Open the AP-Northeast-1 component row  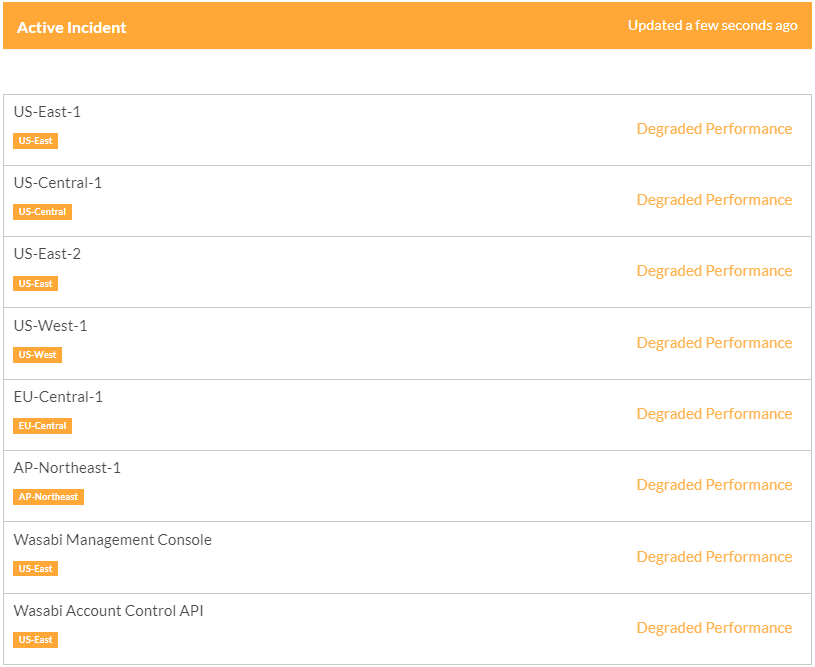[x=408, y=486]
